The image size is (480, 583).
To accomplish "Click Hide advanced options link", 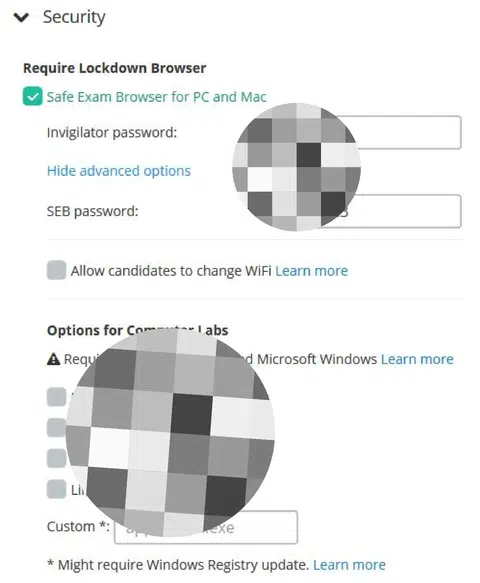I will [119, 171].
